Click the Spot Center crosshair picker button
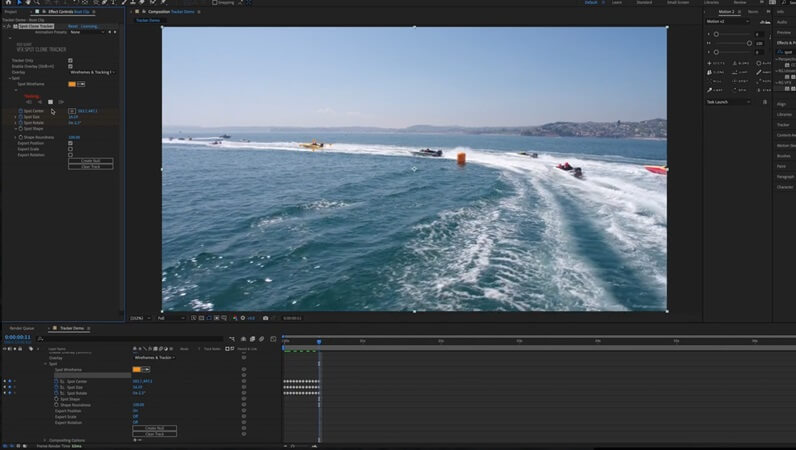Image resolution: width=796 pixels, height=450 pixels. 72,111
